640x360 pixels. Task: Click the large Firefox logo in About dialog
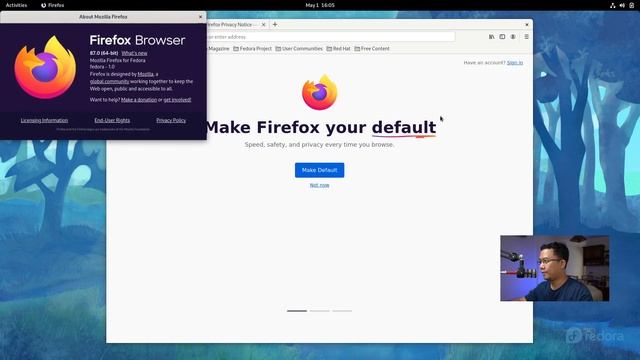pyautogui.click(x=45, y=67)
